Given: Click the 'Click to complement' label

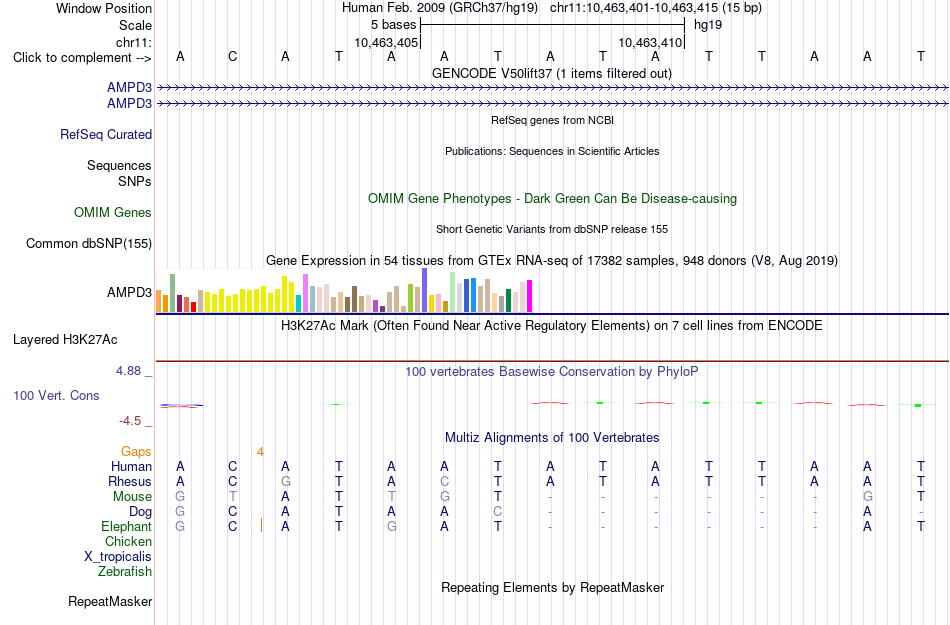Looking at the screenshot, I should point(82,58).
